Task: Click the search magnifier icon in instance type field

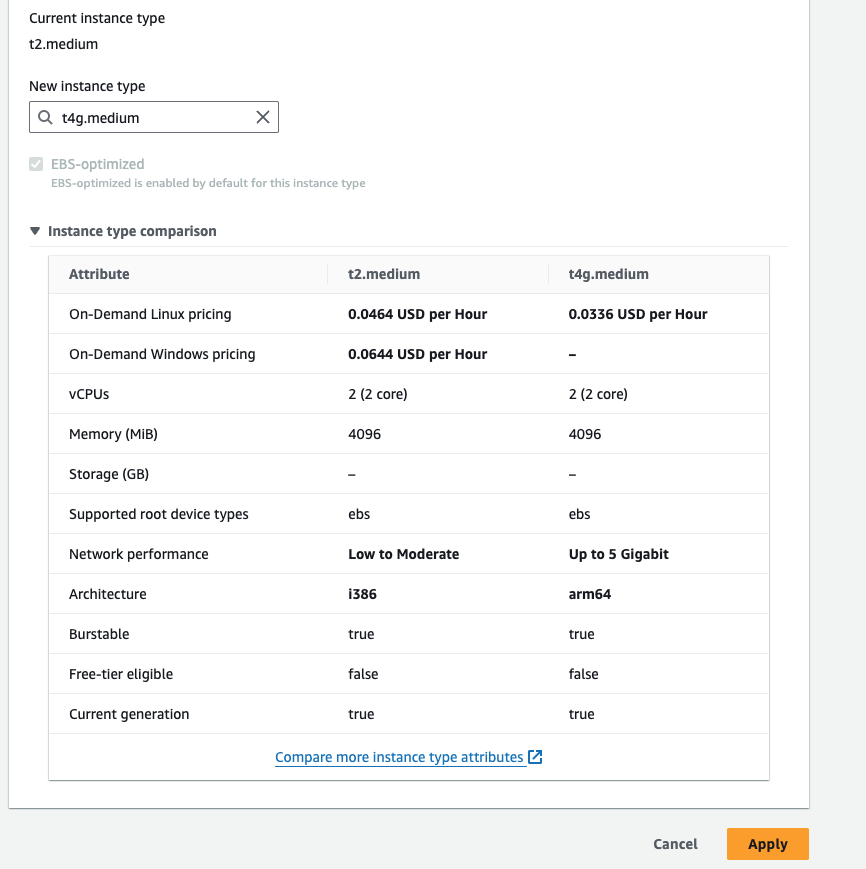Action: (x=45, y=117)
